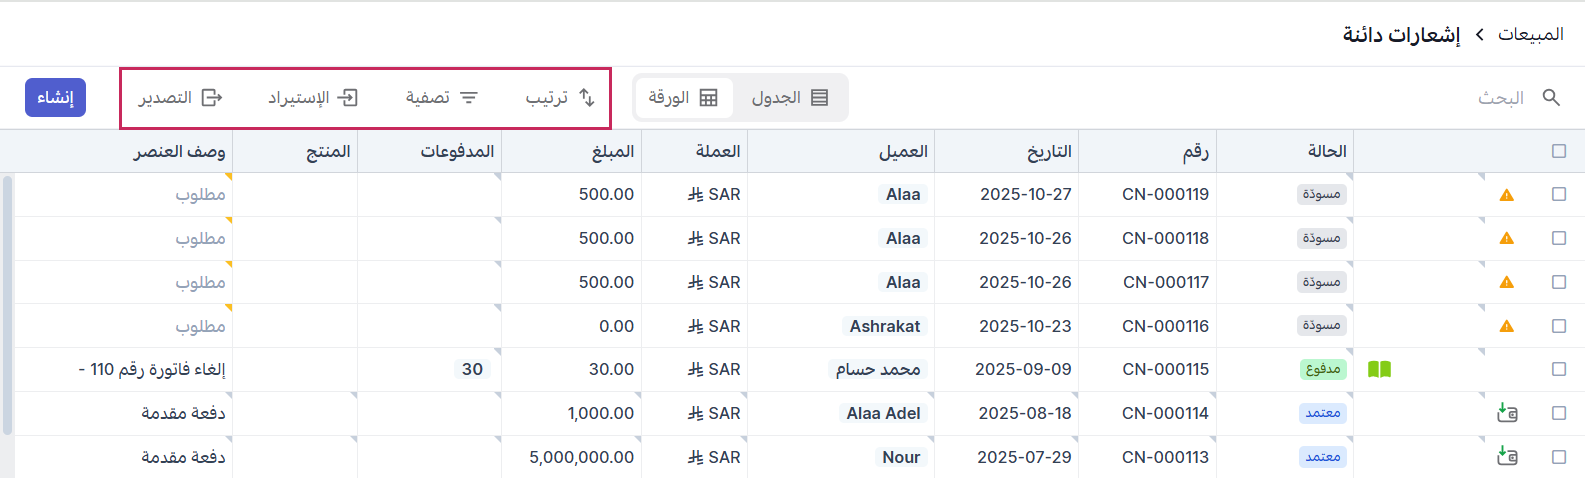Check the box for row CN-000118
The height and width of the screenshot is (478, 1585).
point(1559,238)
